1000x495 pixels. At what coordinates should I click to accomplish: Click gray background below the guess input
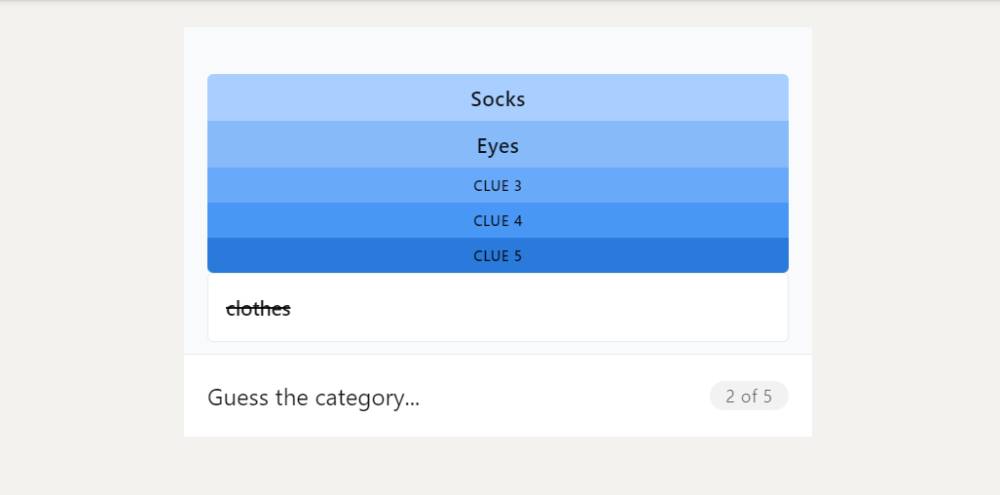point(497,466)
